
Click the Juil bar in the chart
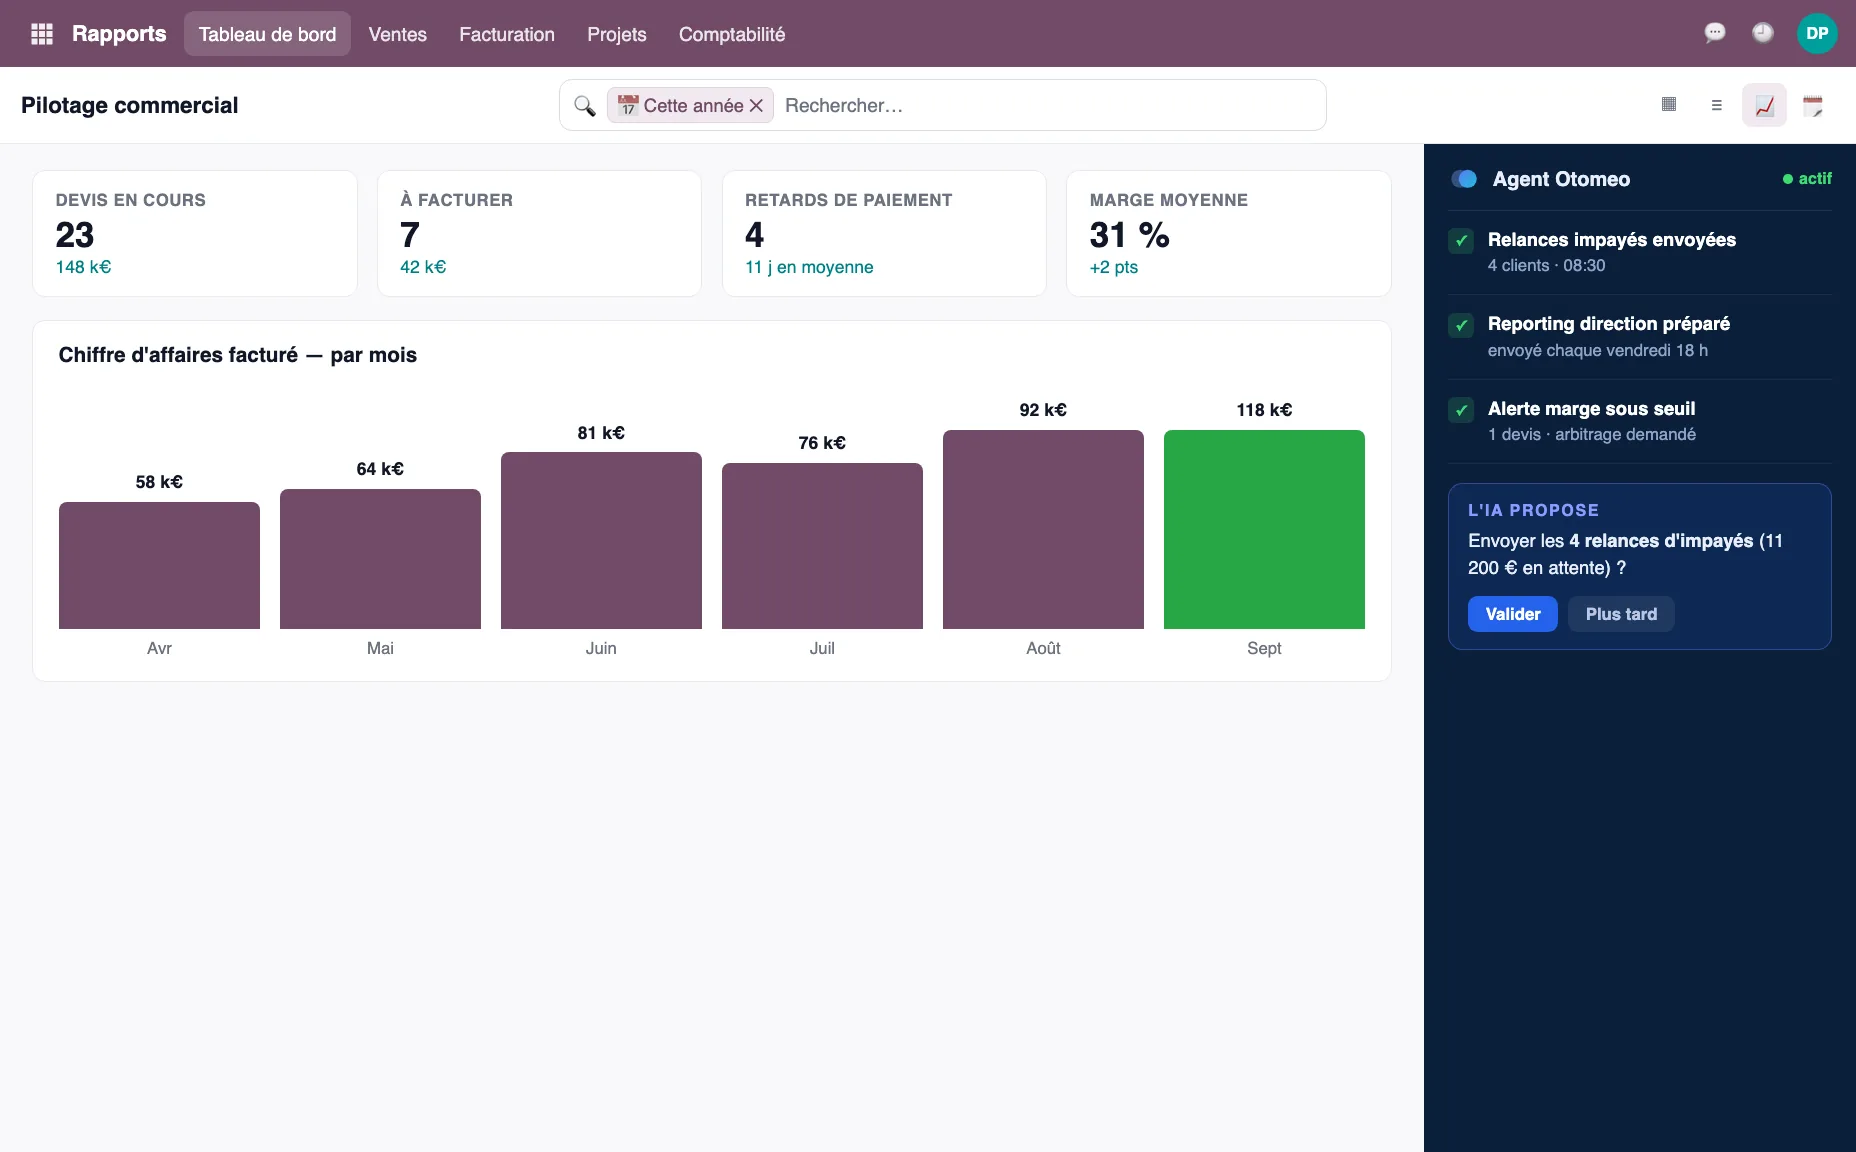(822, 546)
